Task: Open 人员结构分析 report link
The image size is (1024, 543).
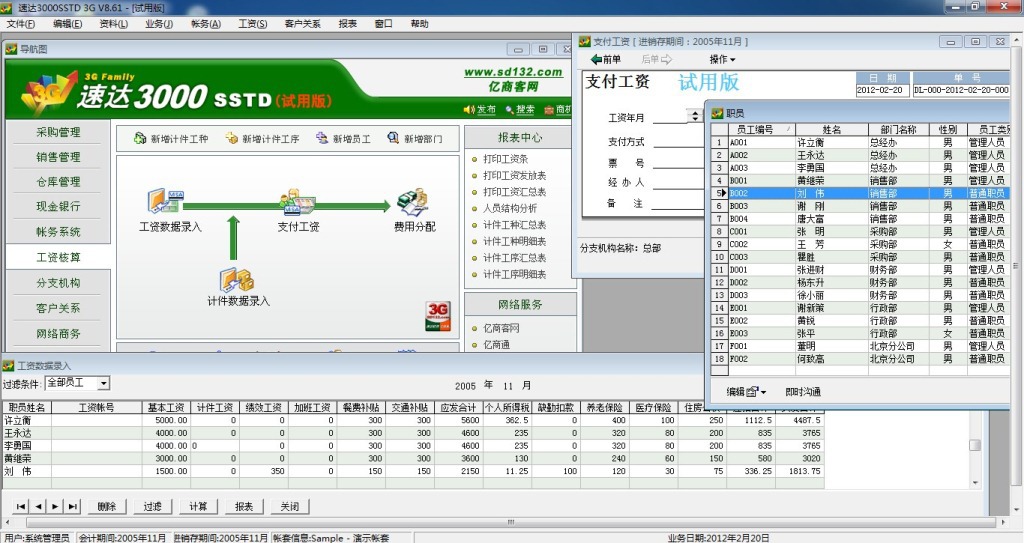Action: tap(509, 208)
